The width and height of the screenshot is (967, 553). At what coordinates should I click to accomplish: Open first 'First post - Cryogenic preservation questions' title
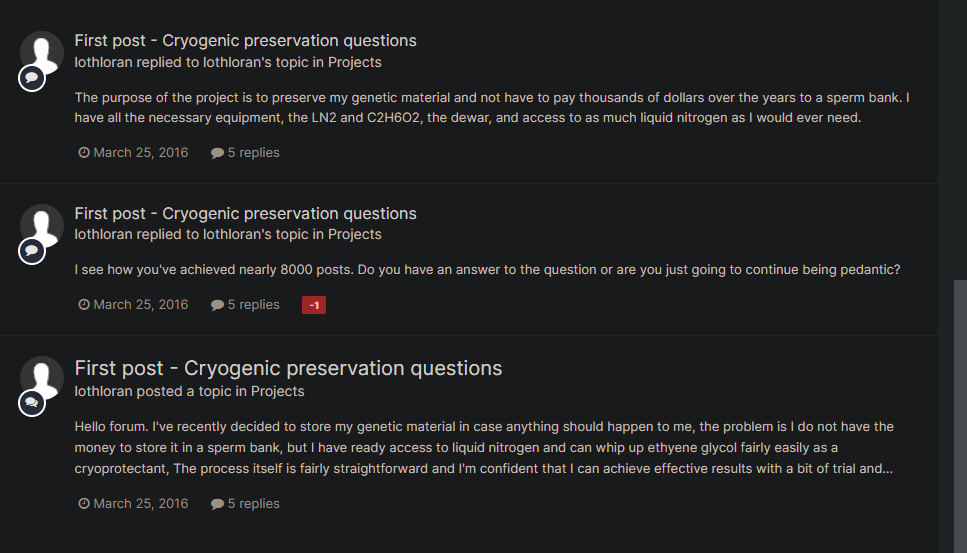tap(245, 41)
